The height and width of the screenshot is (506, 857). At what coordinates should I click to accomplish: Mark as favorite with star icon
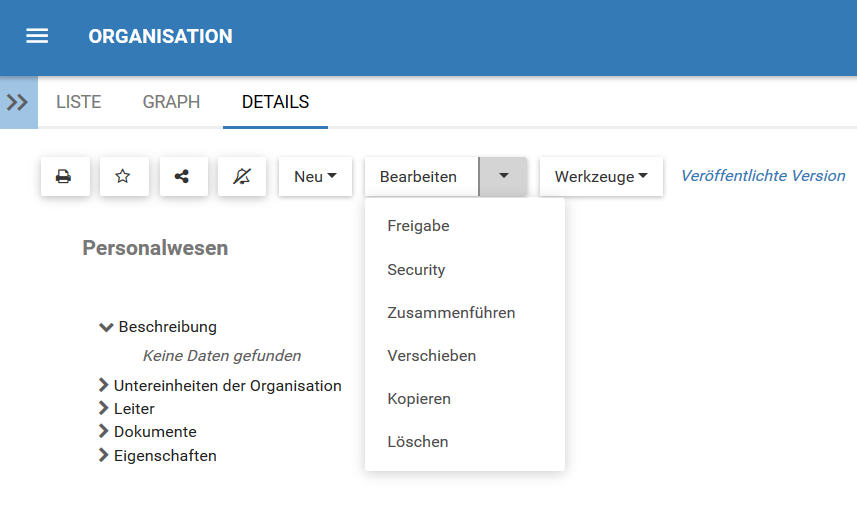coord(123,177)
